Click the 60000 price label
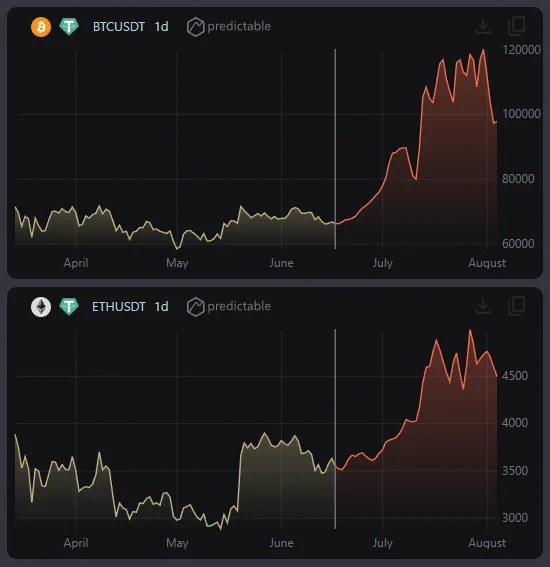The image size is (550, 567). click(518, 244)
